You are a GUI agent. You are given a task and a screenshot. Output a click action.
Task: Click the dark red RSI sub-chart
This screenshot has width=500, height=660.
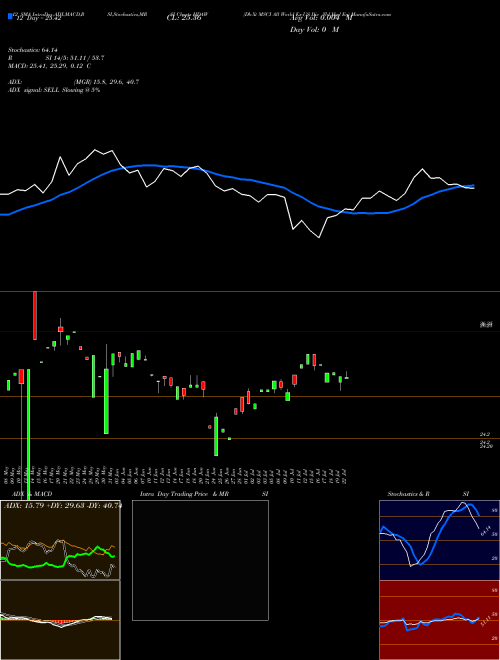[x=439, y=620]
